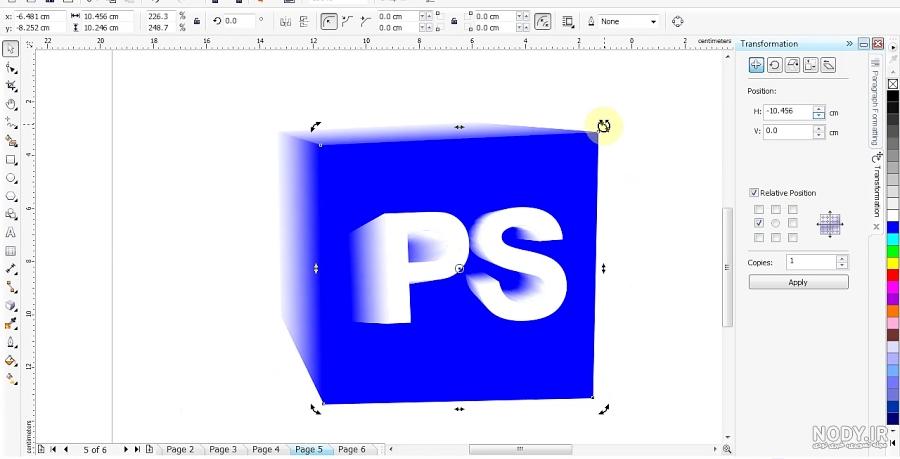Screen dimensions: 900x459
Task: Choose the Chamfered corner style
Action: 365,22
